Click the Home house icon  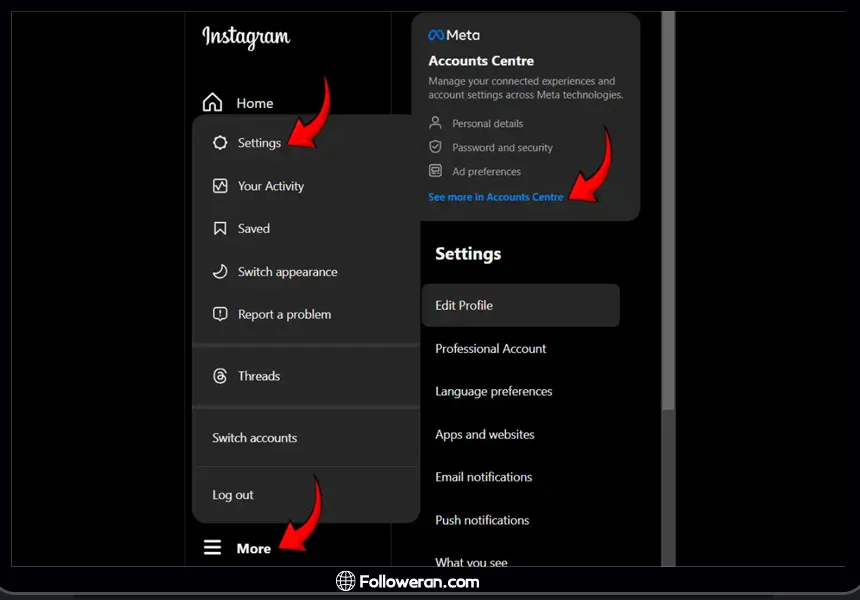click(x=213, y=103)
